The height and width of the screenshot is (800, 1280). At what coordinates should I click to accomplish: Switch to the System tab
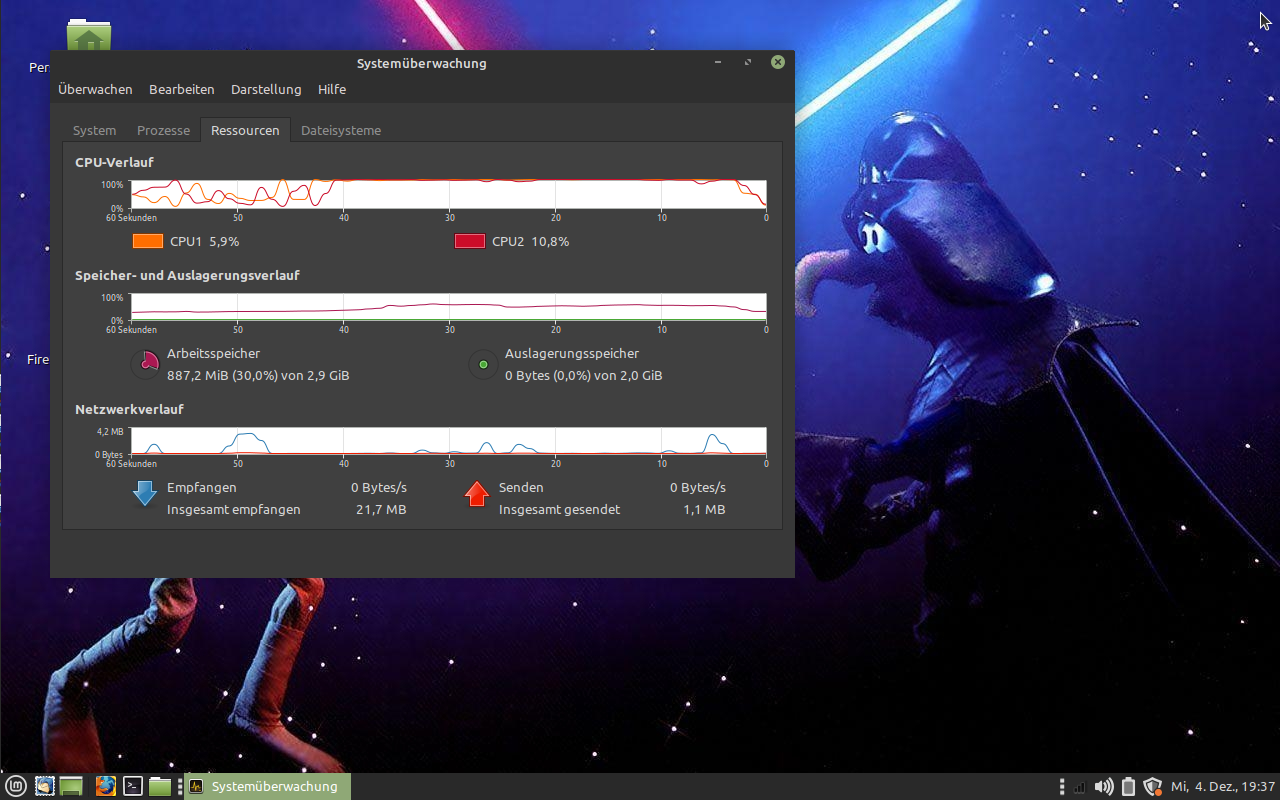pos(94,130)
